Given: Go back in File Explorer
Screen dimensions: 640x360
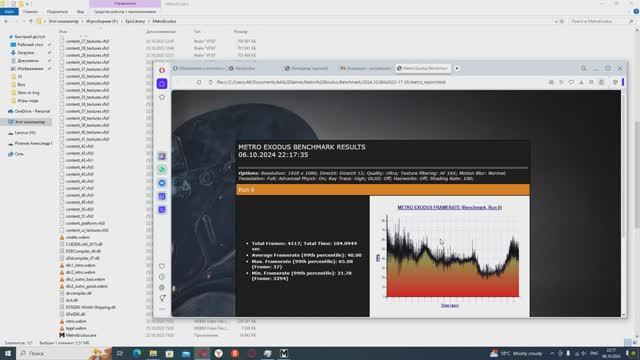Looking at the screenshot, I should [6, 21].
